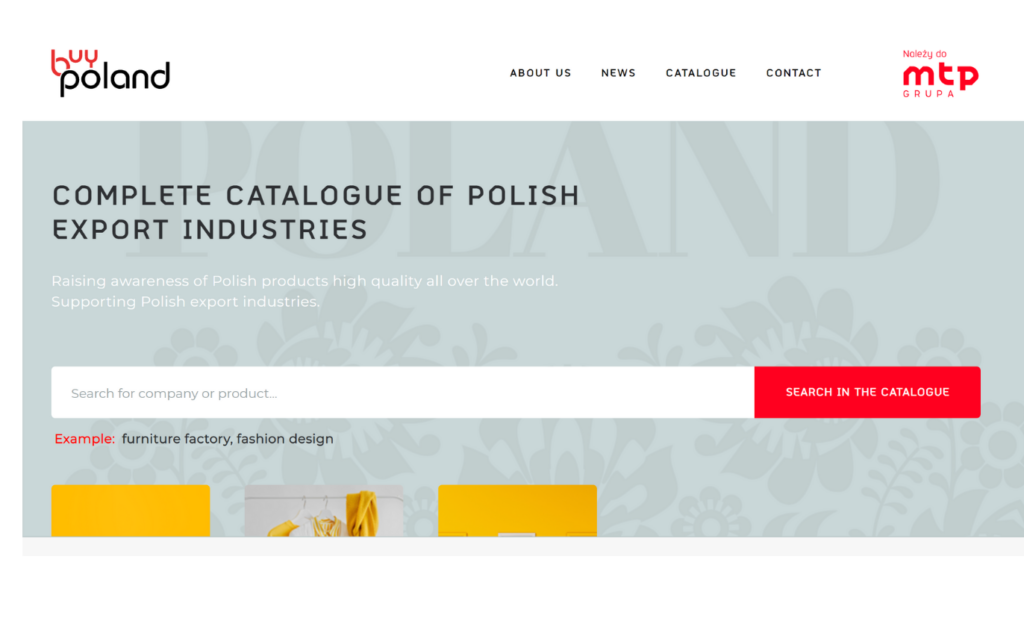Viewport: 1024px width, 618px height.
Task: Click Search in the Catalogue button
Action: click(867, 393)
